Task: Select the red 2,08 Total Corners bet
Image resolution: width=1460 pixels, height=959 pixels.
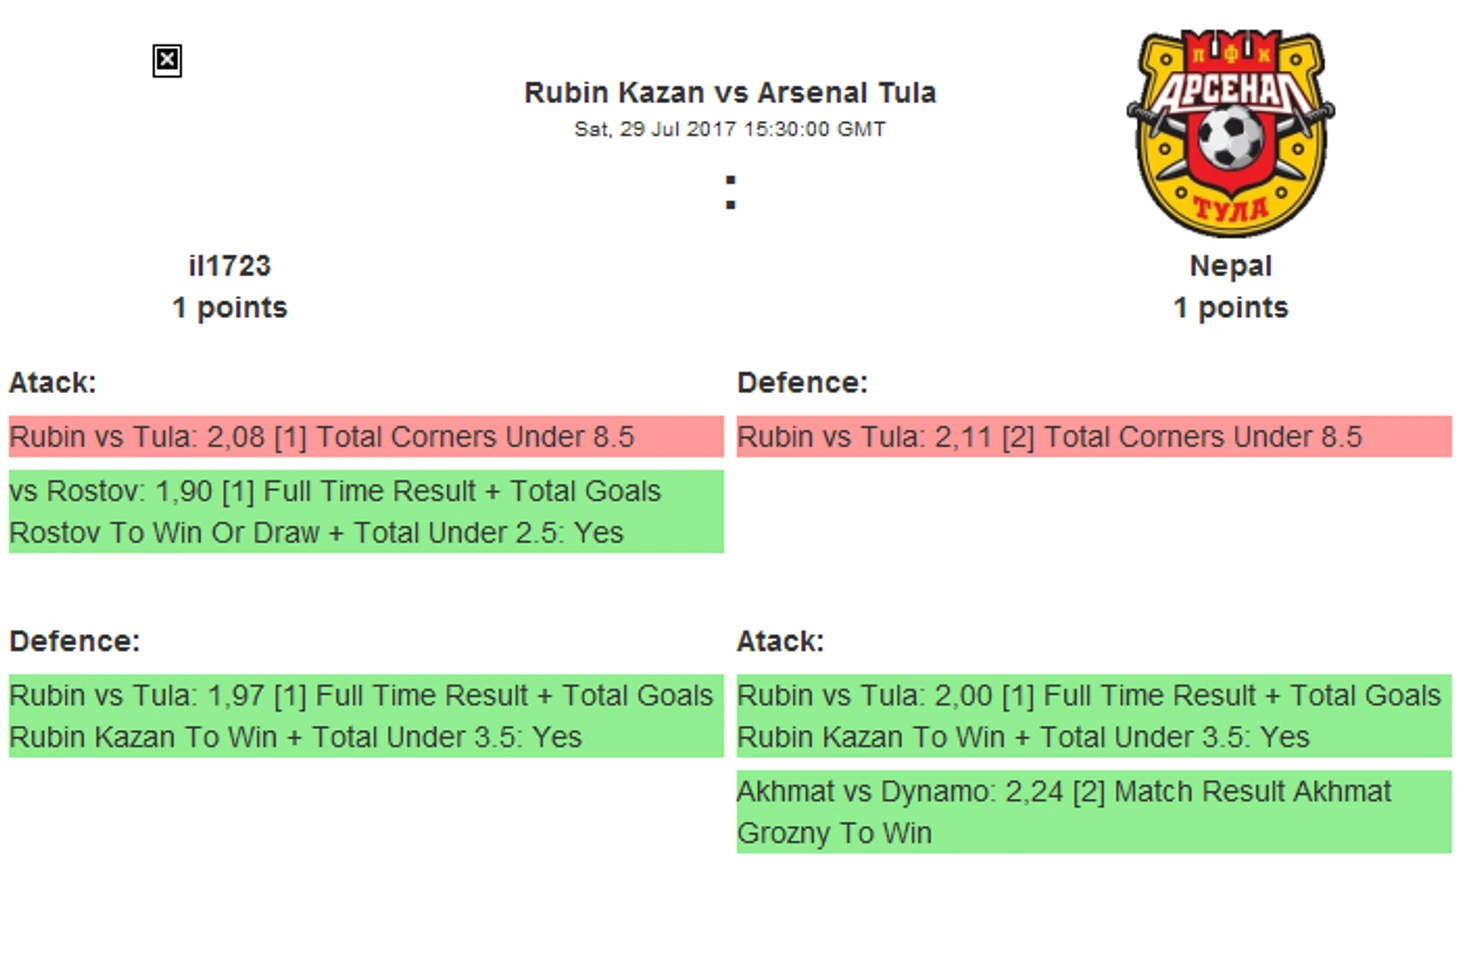Action: click(365, 437)
